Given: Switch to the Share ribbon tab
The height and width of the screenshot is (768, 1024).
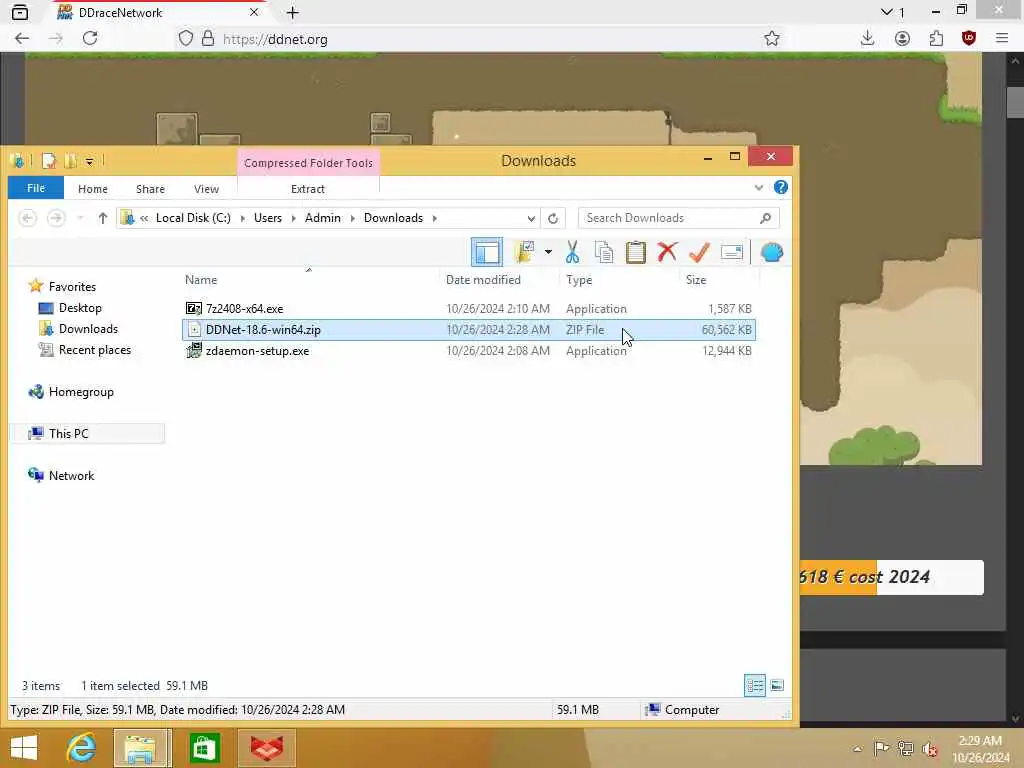Looking at the screenshot, I should (x=150, y=189).
